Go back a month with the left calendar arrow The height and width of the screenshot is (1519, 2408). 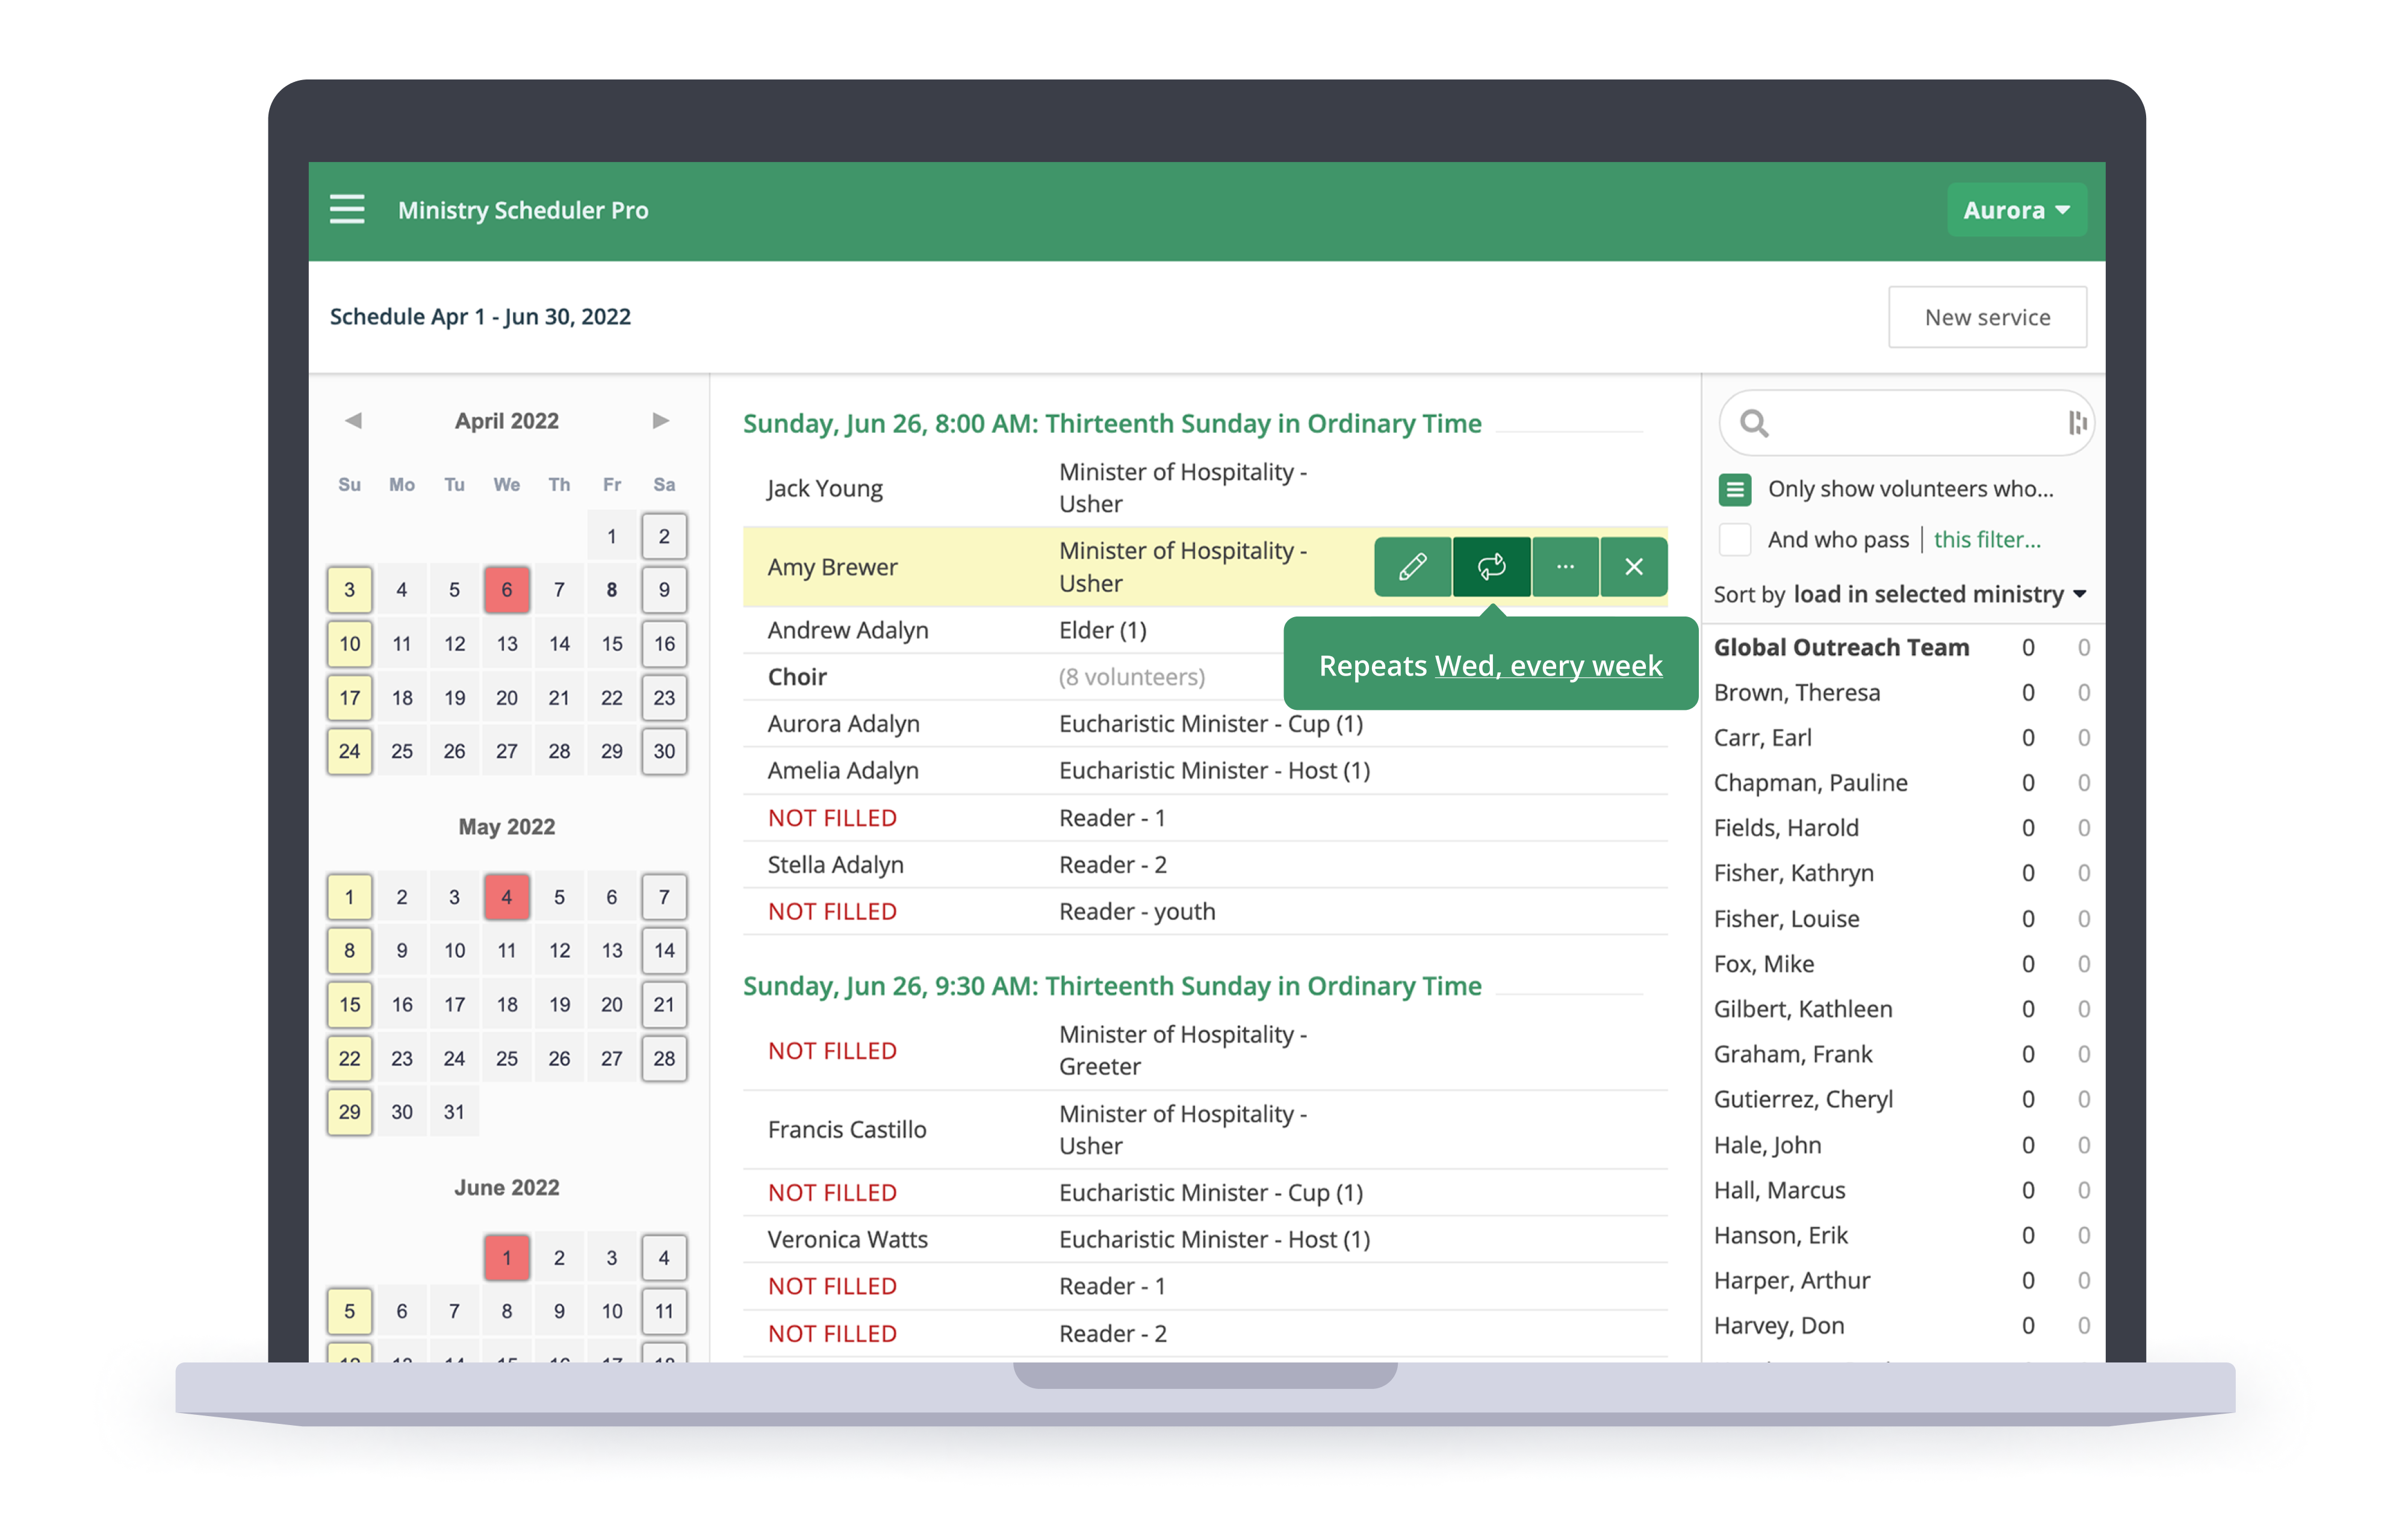[353, 420]
